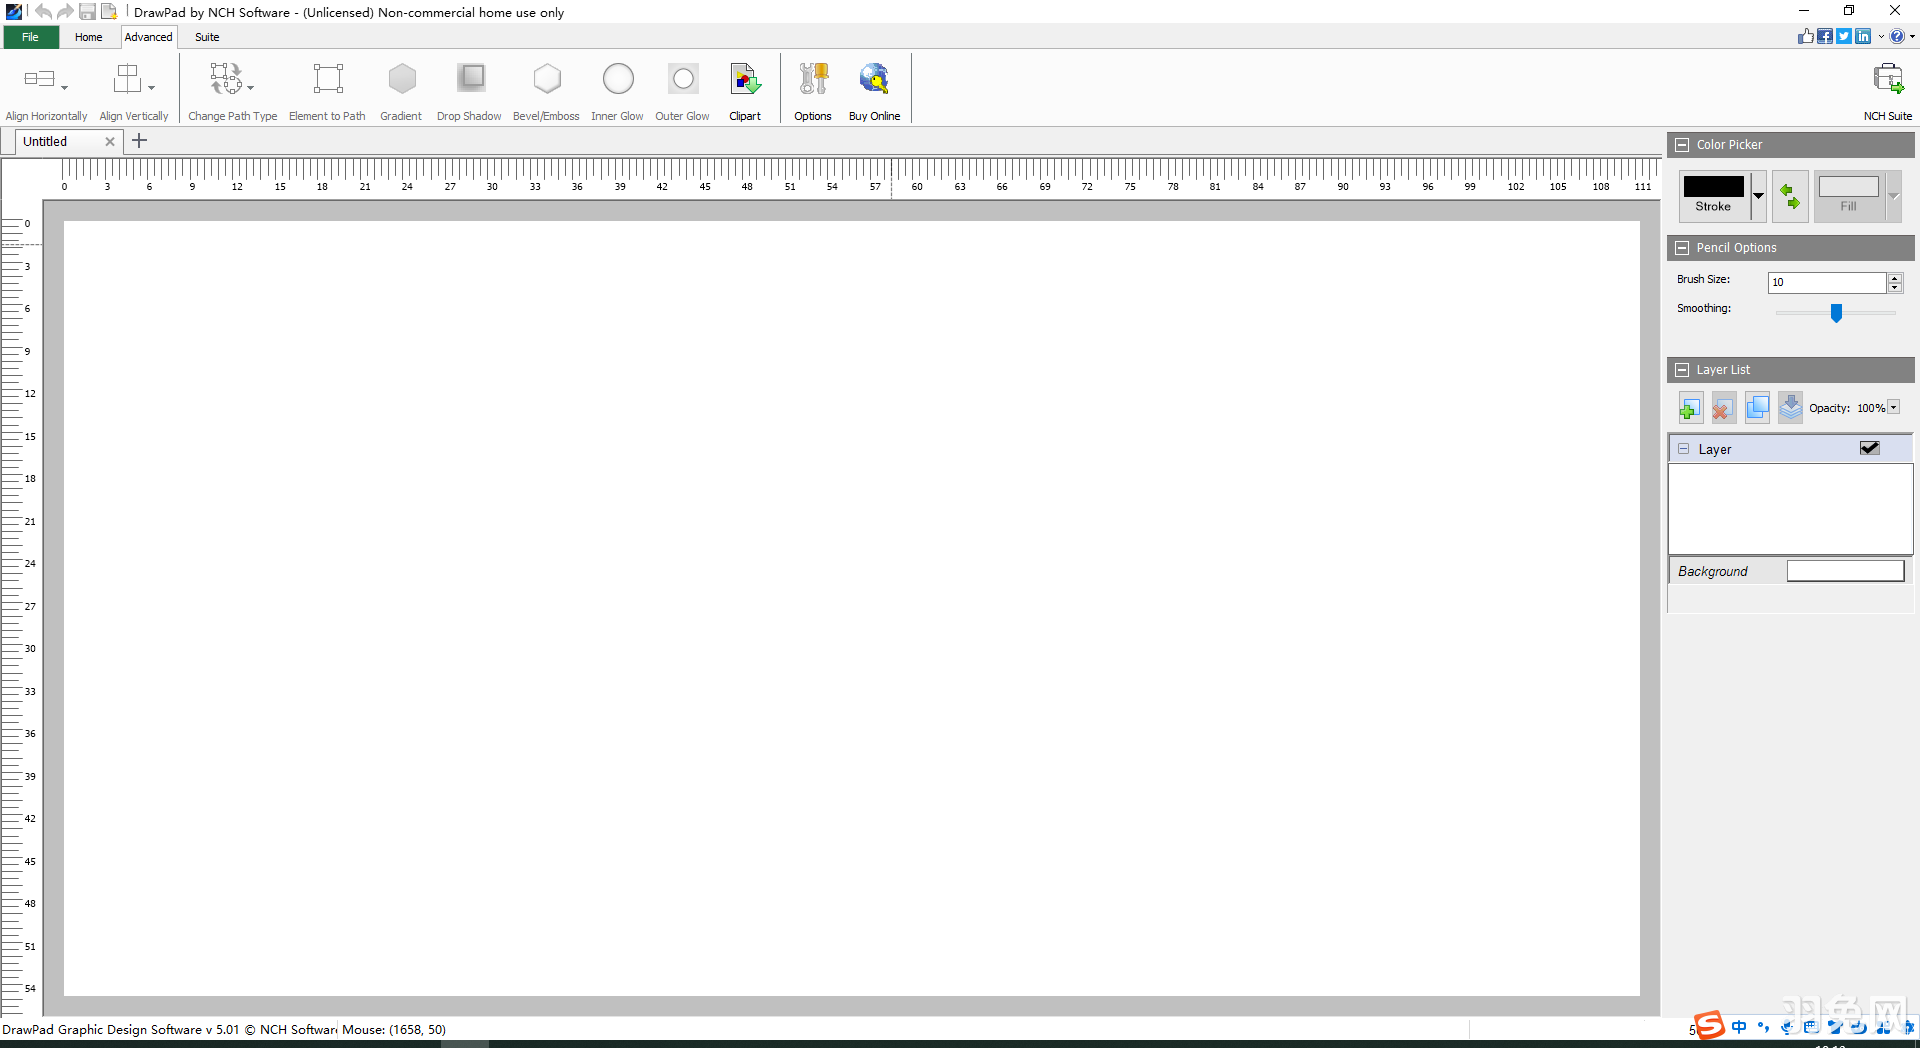Open the Bevel/Emboss effect
Screen dimensions: 1920x1048
546,88
